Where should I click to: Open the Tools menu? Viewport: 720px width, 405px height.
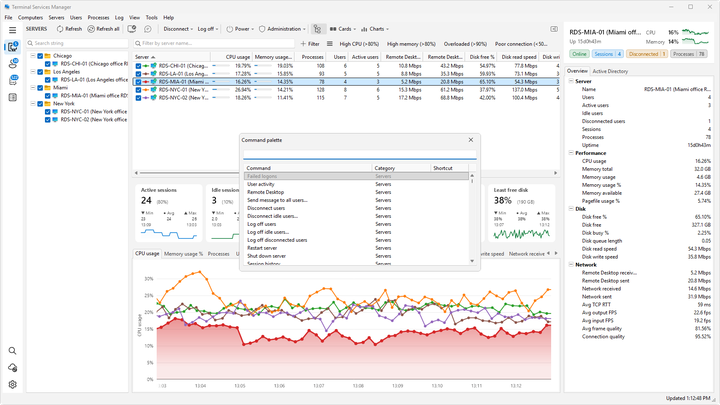152,17
